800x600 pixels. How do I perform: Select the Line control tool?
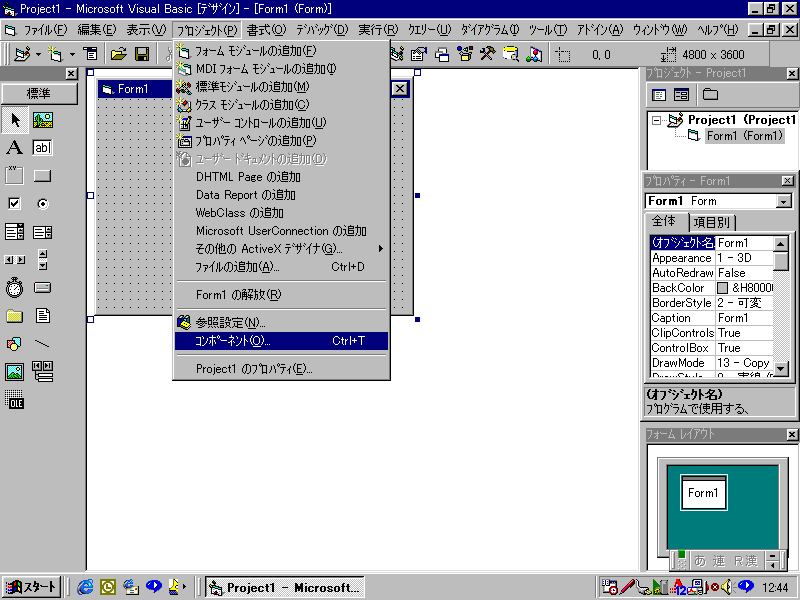click(43, 344)
